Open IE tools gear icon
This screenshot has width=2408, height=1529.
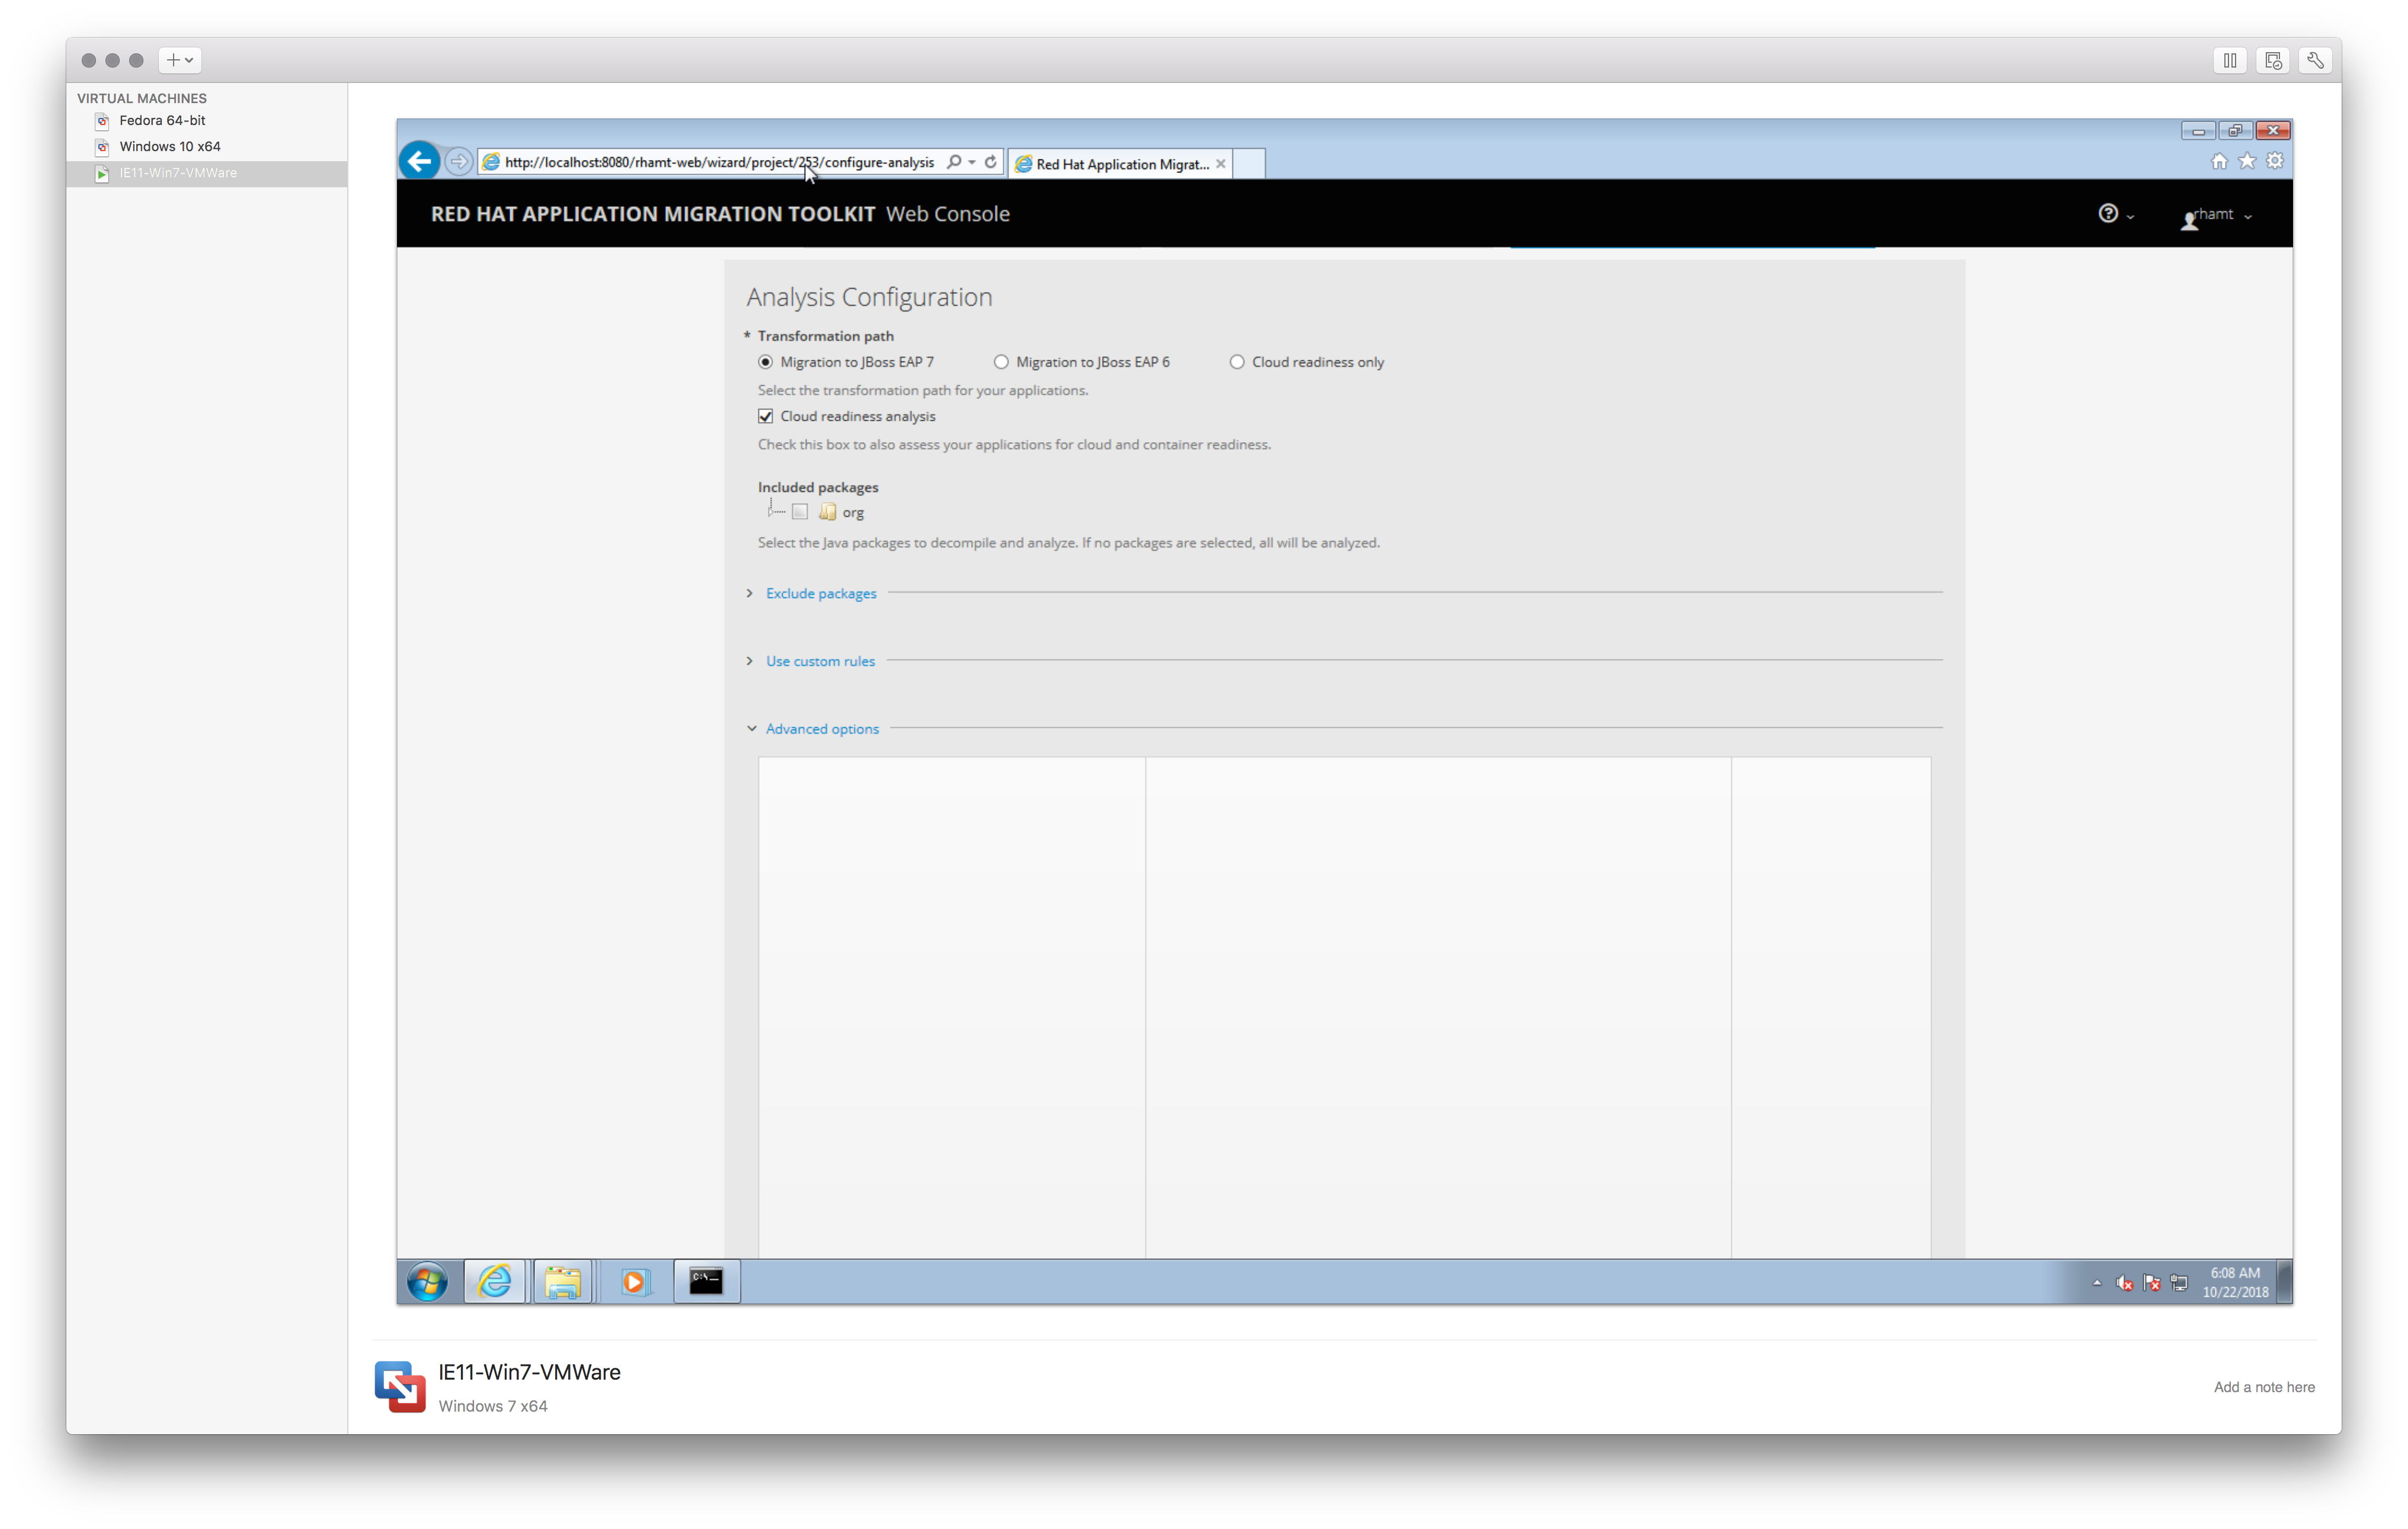click(x=2275, y=161)
